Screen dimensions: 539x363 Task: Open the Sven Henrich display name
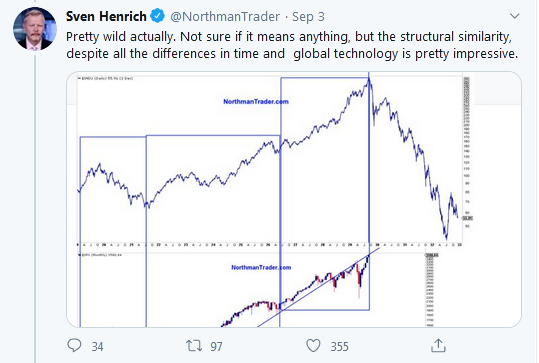106,16
